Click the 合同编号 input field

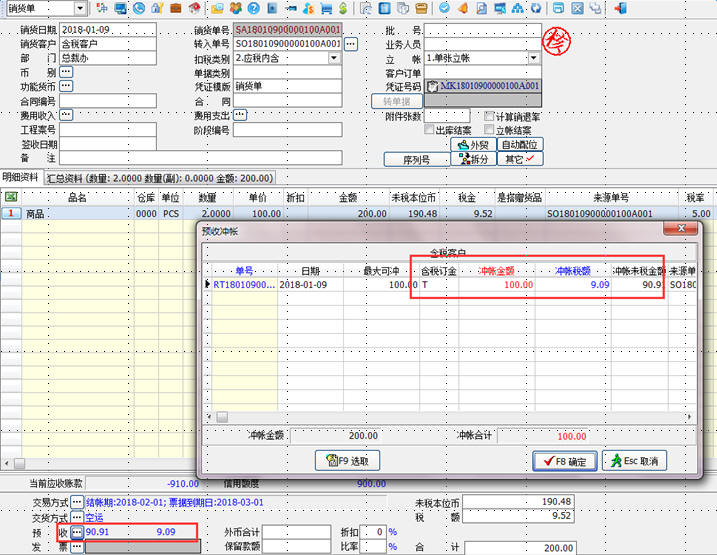point(108,101)
